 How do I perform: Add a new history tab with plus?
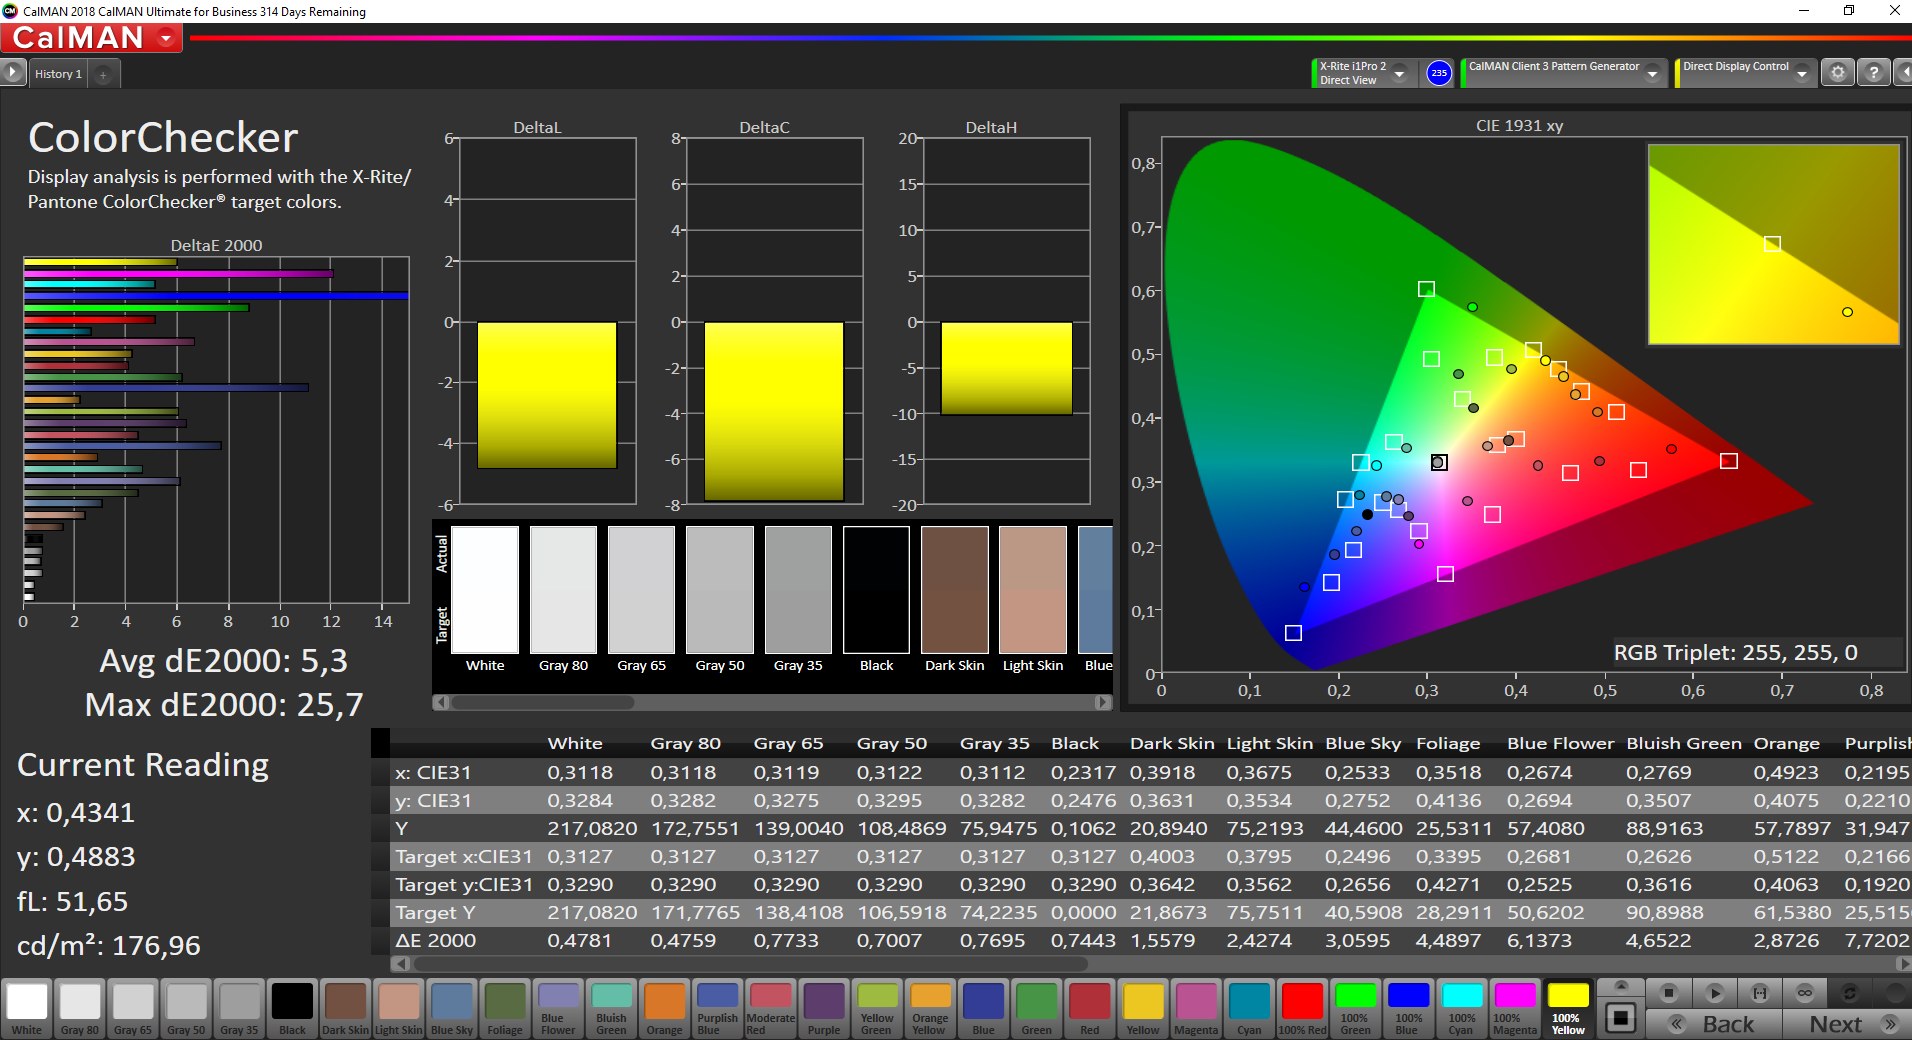tap(103, 74)
